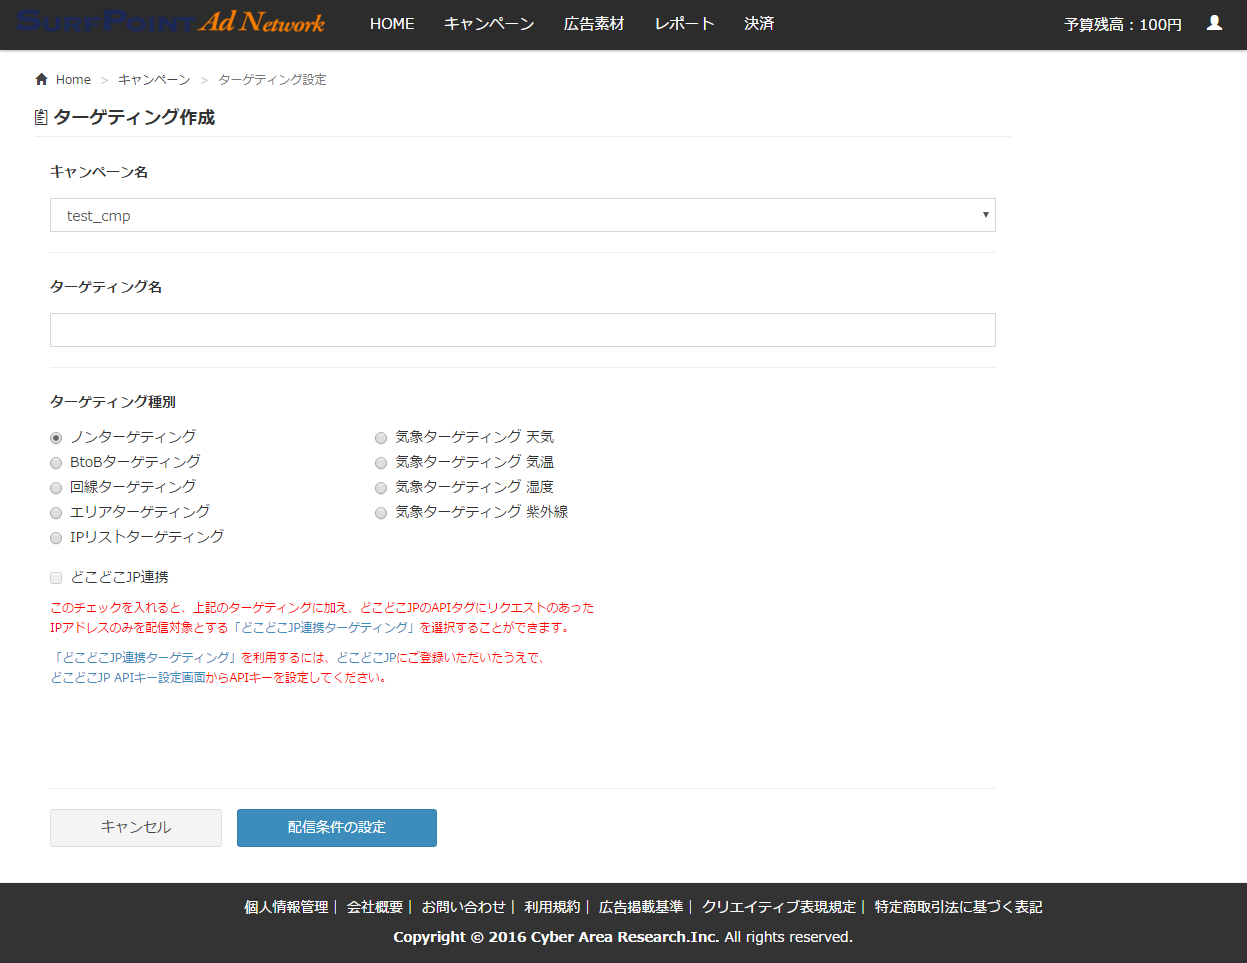This screenshot has width=1247, height=963.
Task: Open the キャンペーン名 dropdown
Action: point(522,215)
